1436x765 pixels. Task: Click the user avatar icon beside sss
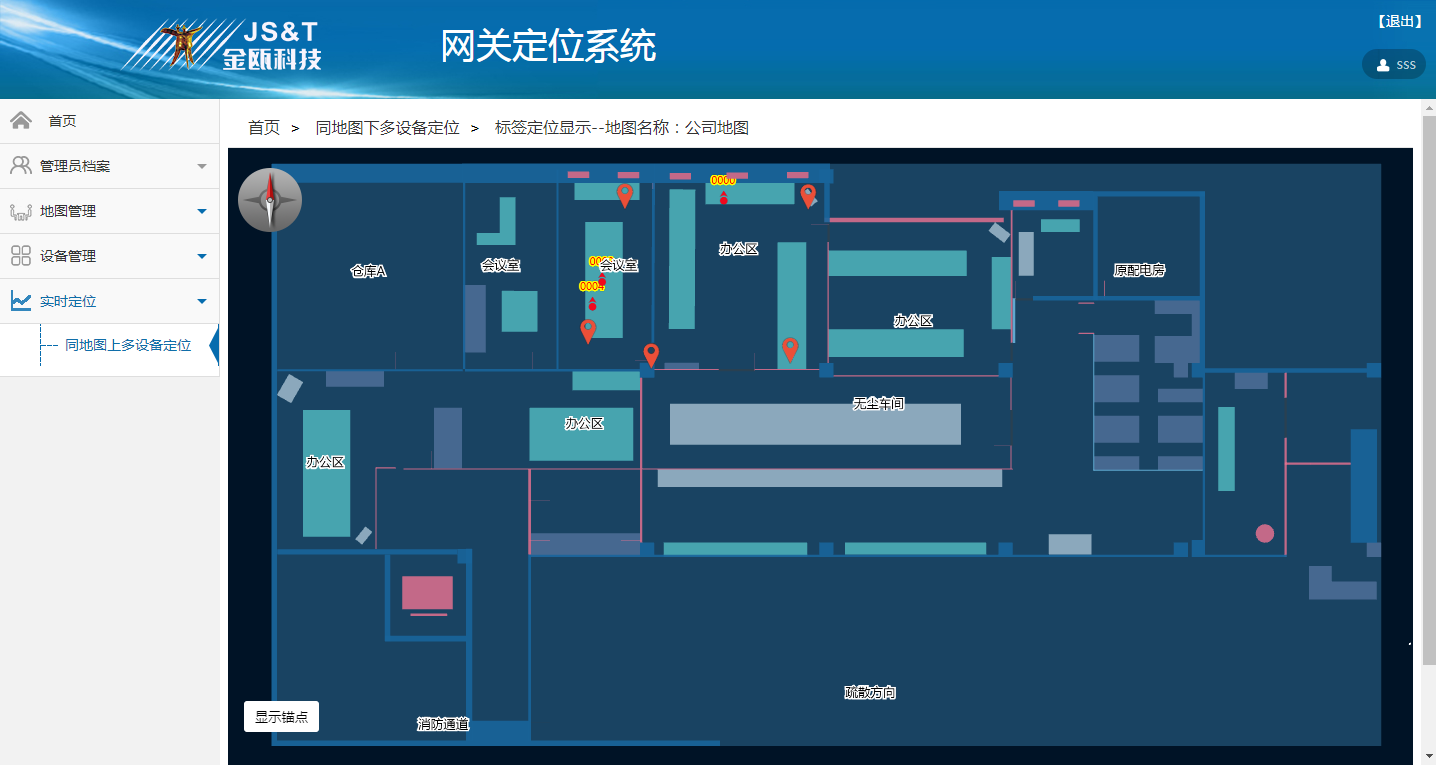pyautogui.click(x=1383, y=65)
